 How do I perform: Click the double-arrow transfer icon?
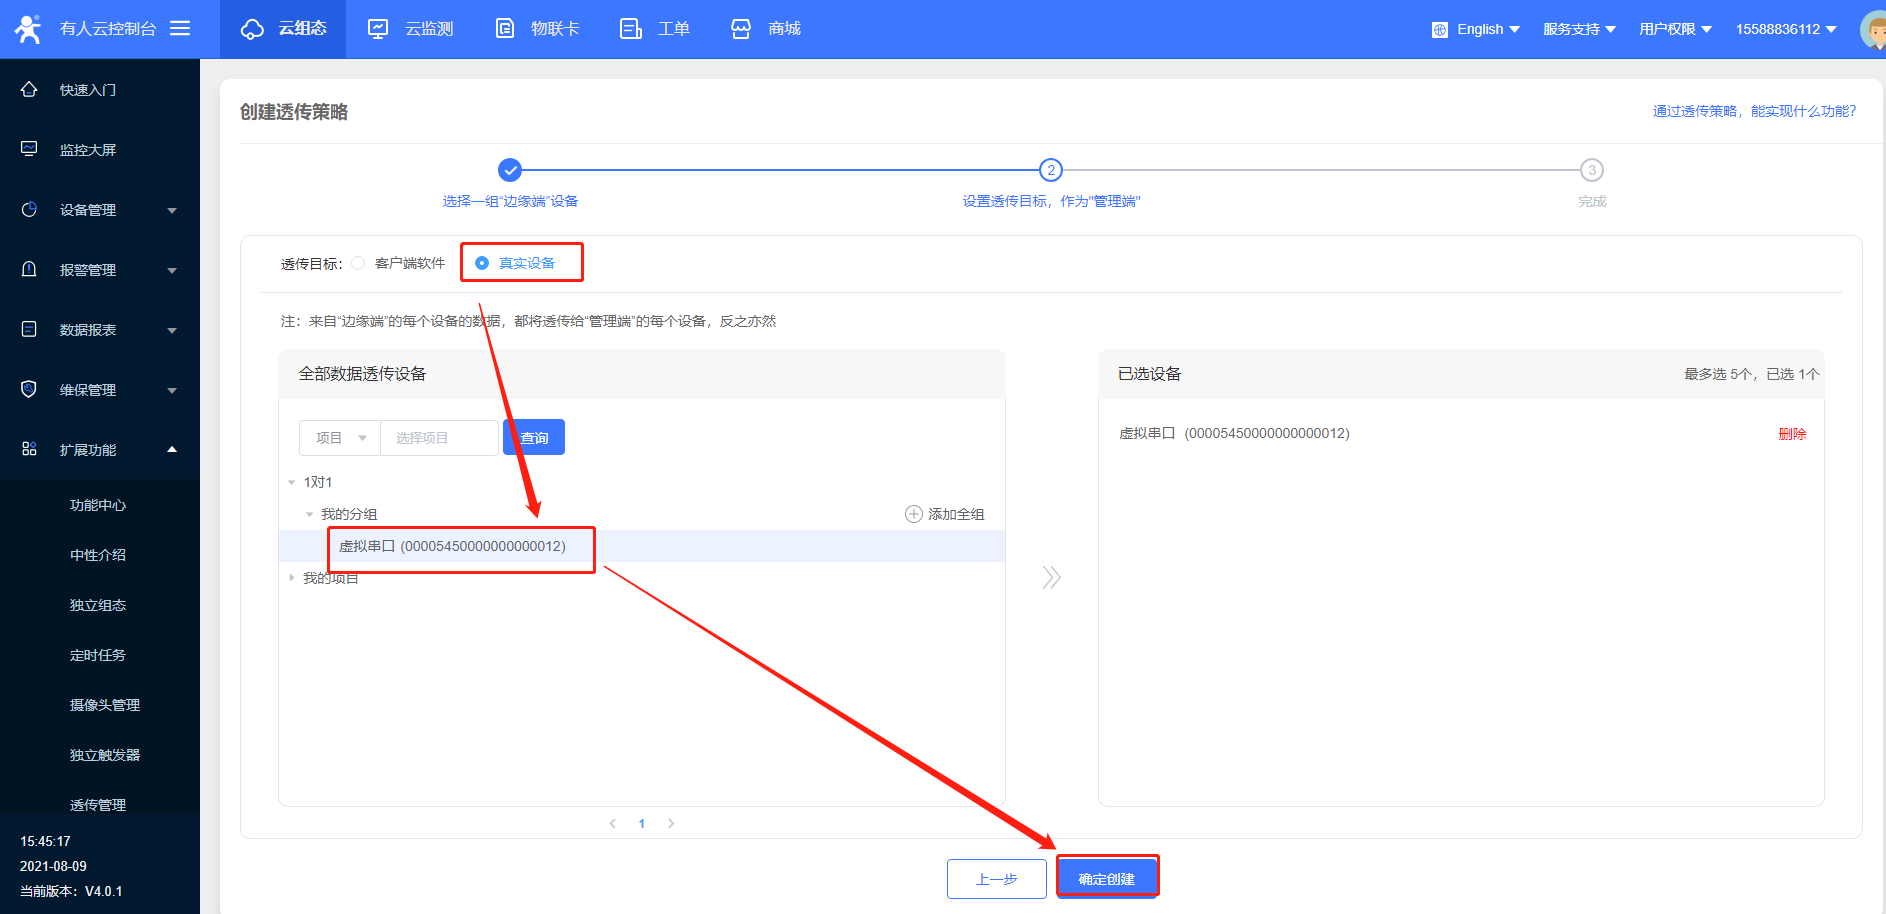(x=1051, y=577)
